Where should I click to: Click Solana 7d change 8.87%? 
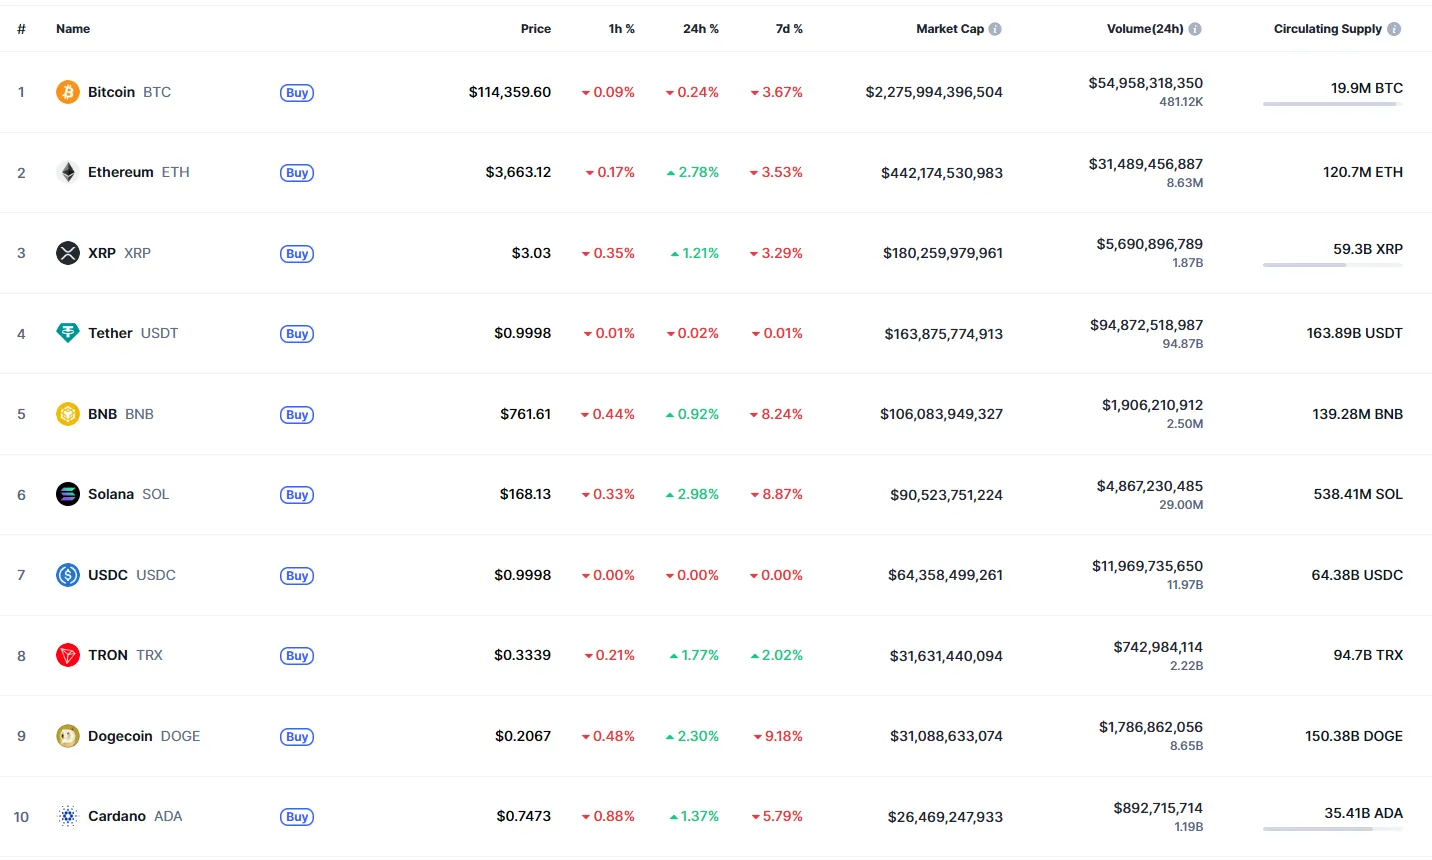pos(777,494)
